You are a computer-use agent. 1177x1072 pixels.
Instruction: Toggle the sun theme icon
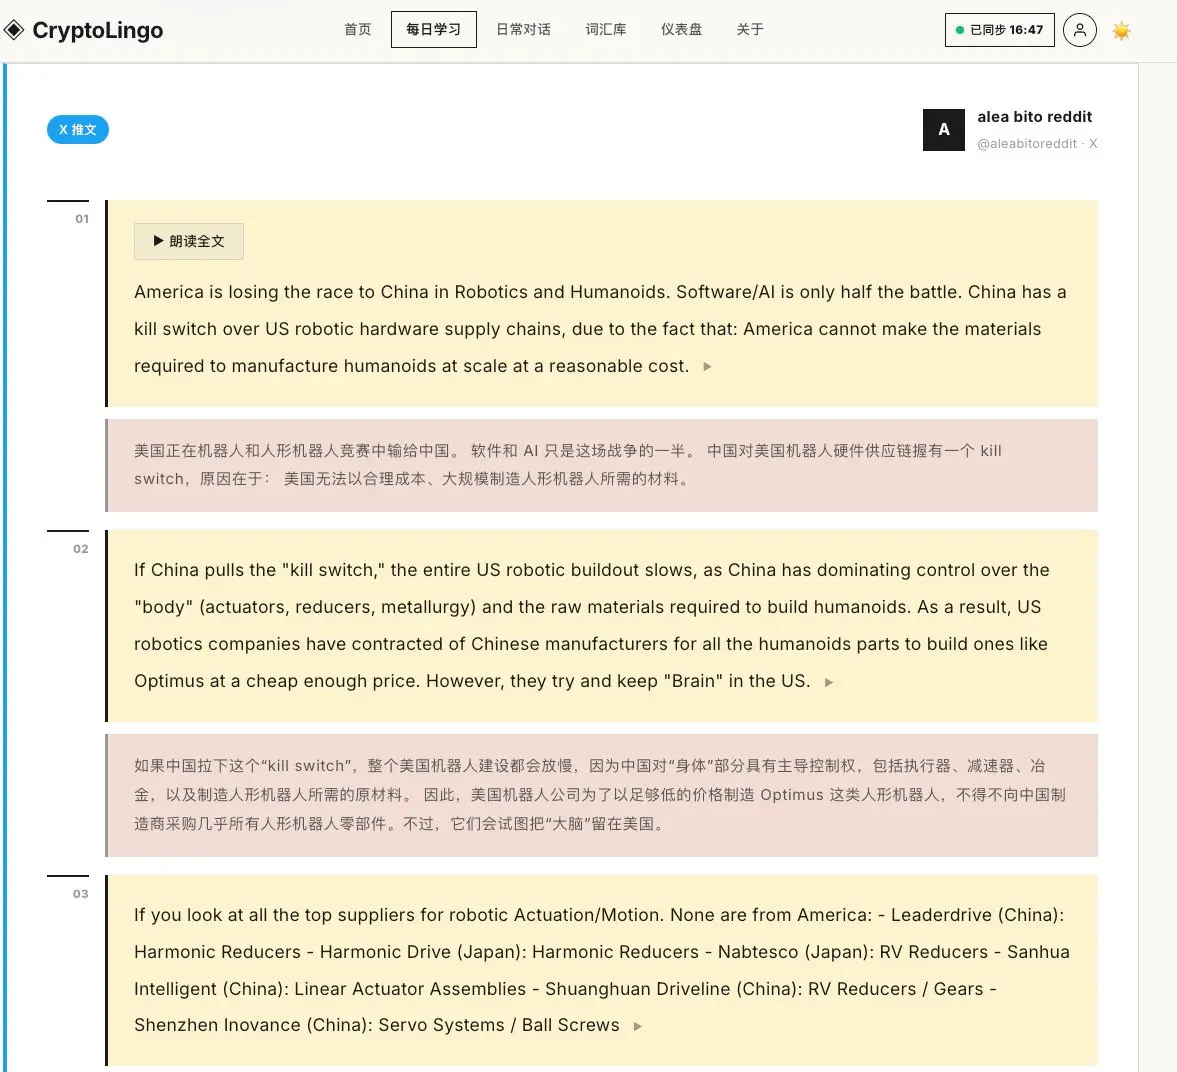pos(1121,31)
